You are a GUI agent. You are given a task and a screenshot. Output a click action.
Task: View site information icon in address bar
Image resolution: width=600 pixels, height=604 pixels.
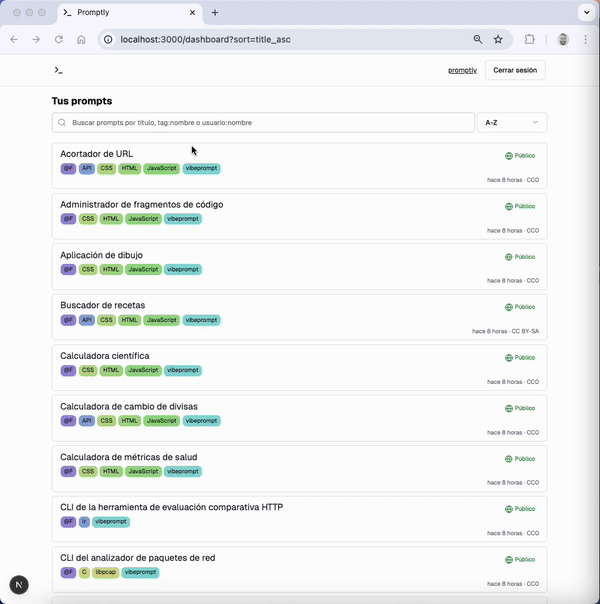[x=108, y=39]
